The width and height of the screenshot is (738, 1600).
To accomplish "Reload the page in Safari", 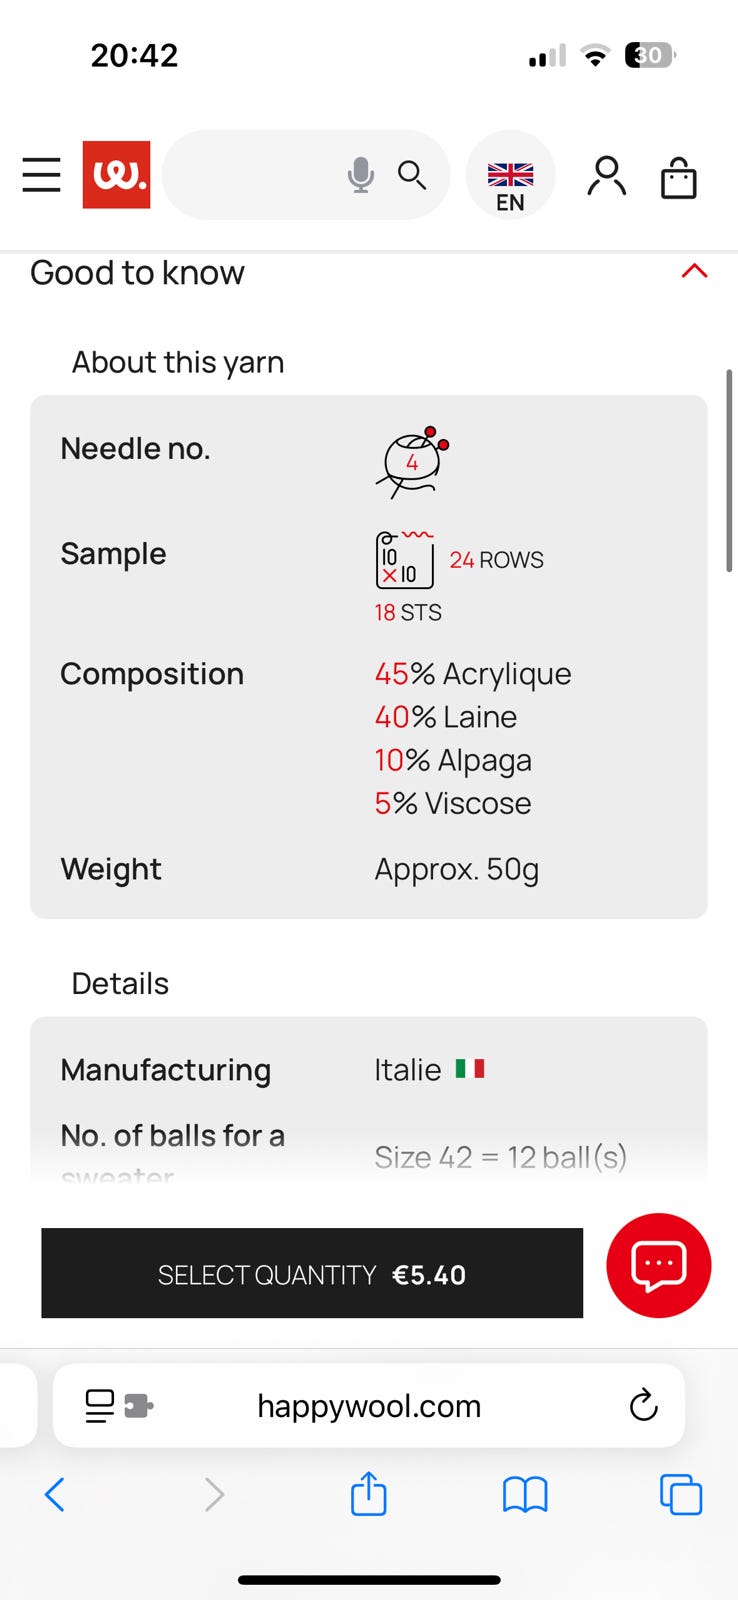I will pyautogui.click(x=643, y=1405).
